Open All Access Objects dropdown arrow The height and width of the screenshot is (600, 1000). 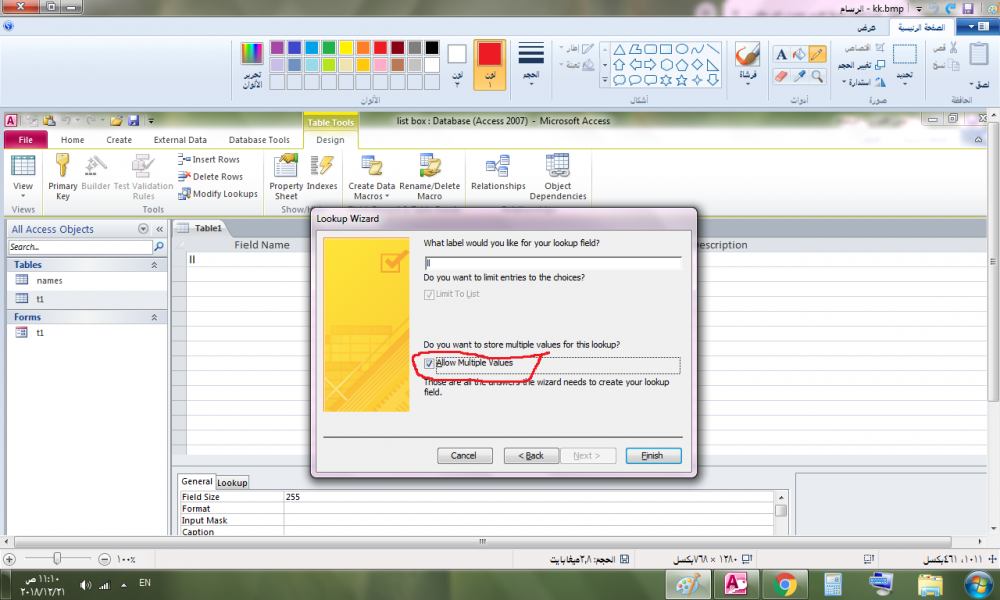click(143, 229)
